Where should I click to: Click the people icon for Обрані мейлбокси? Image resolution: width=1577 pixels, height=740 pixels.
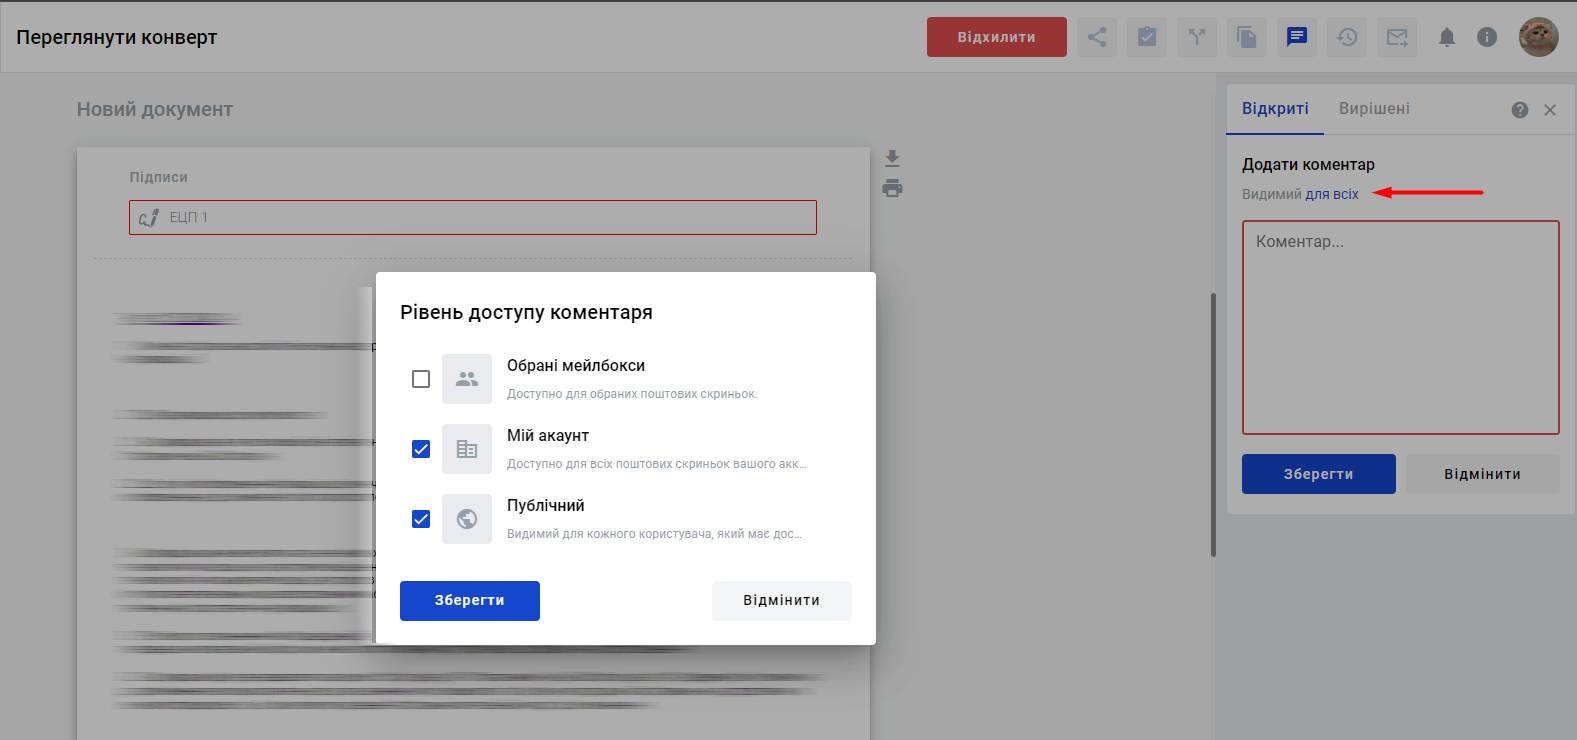pyautogui.click(x=467, y=379)
